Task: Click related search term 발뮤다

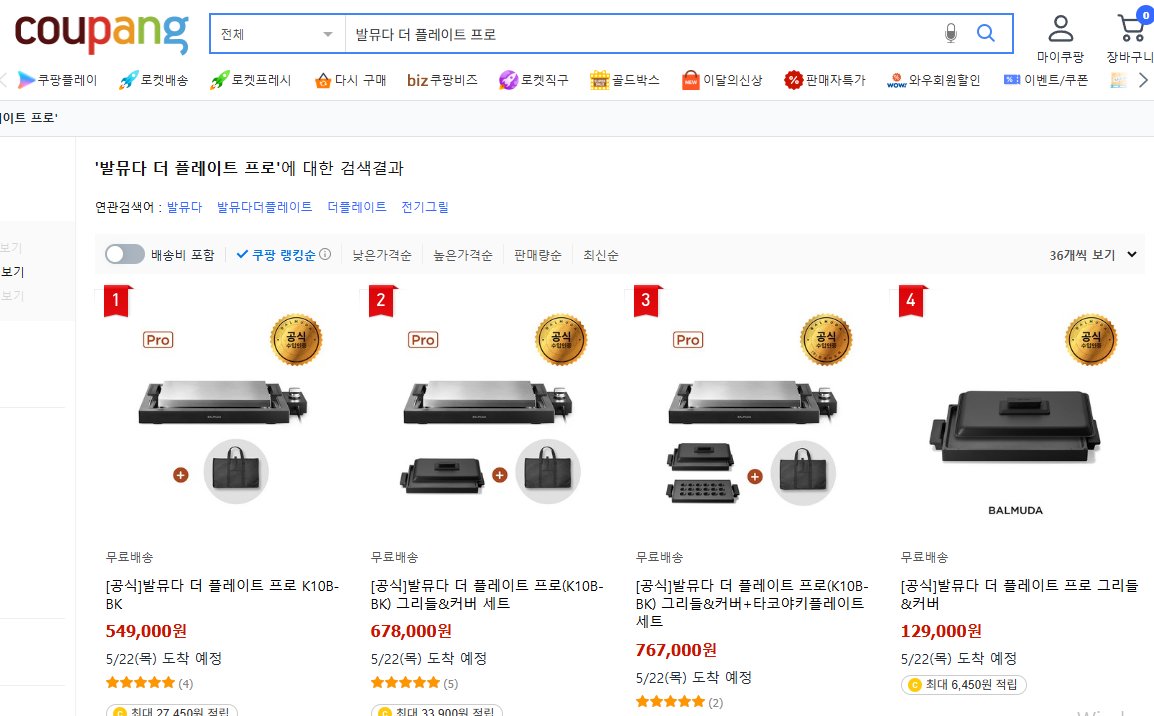Action: coord(184,207)
